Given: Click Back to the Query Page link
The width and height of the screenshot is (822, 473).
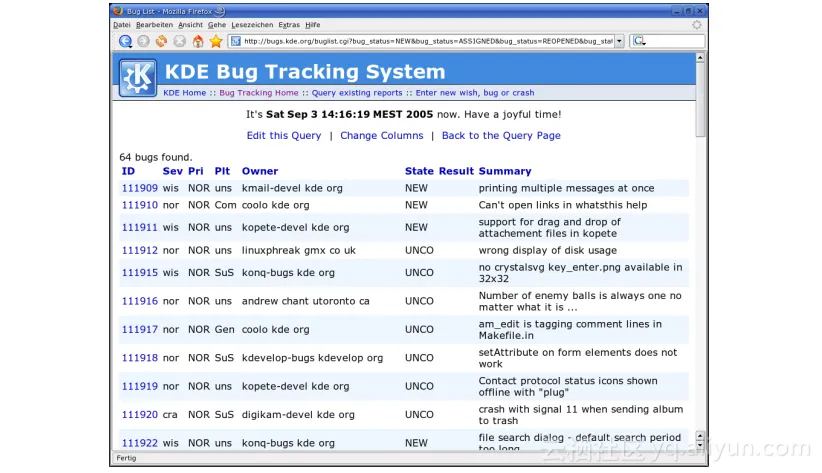Looking at the screenshot, I should [x=501, y=135].
